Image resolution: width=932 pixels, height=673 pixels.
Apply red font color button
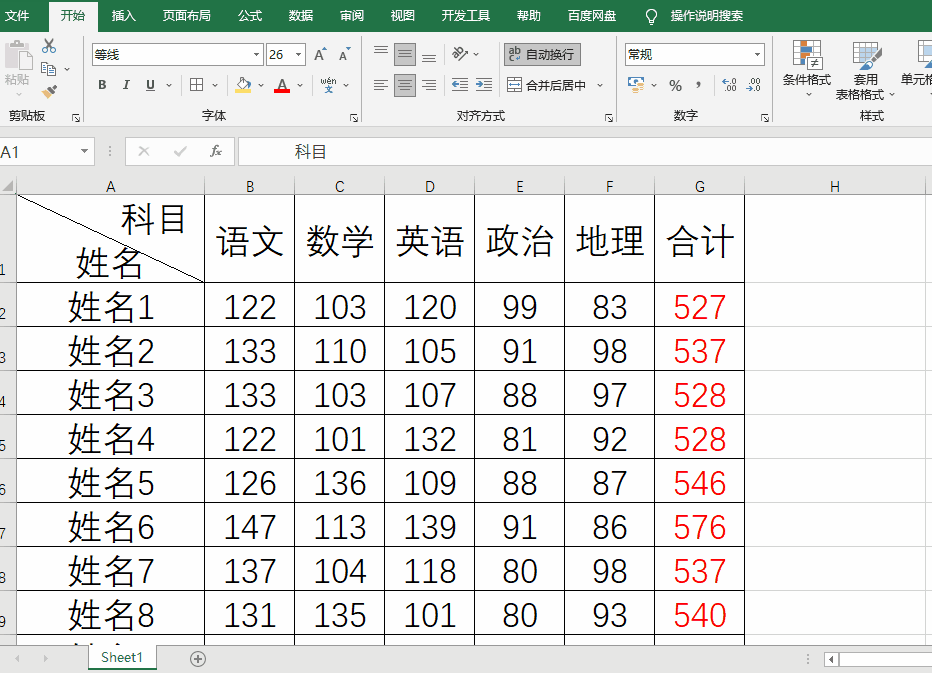[282, 85]
